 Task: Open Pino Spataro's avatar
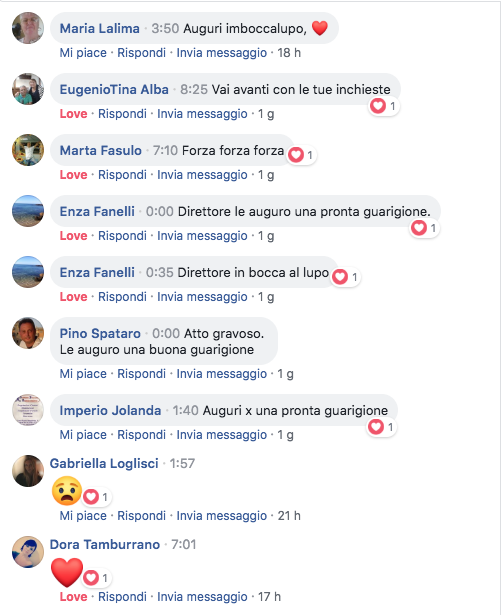(28, 333)
